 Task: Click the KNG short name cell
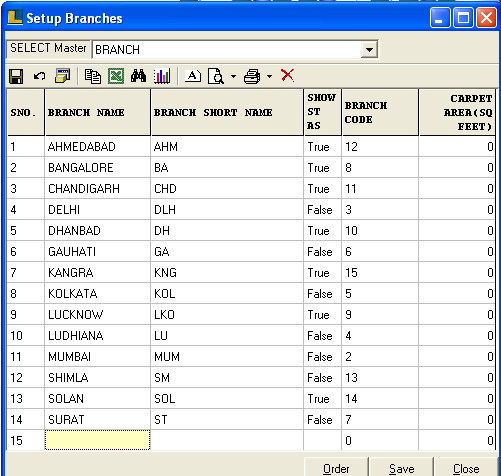point(227,272)
